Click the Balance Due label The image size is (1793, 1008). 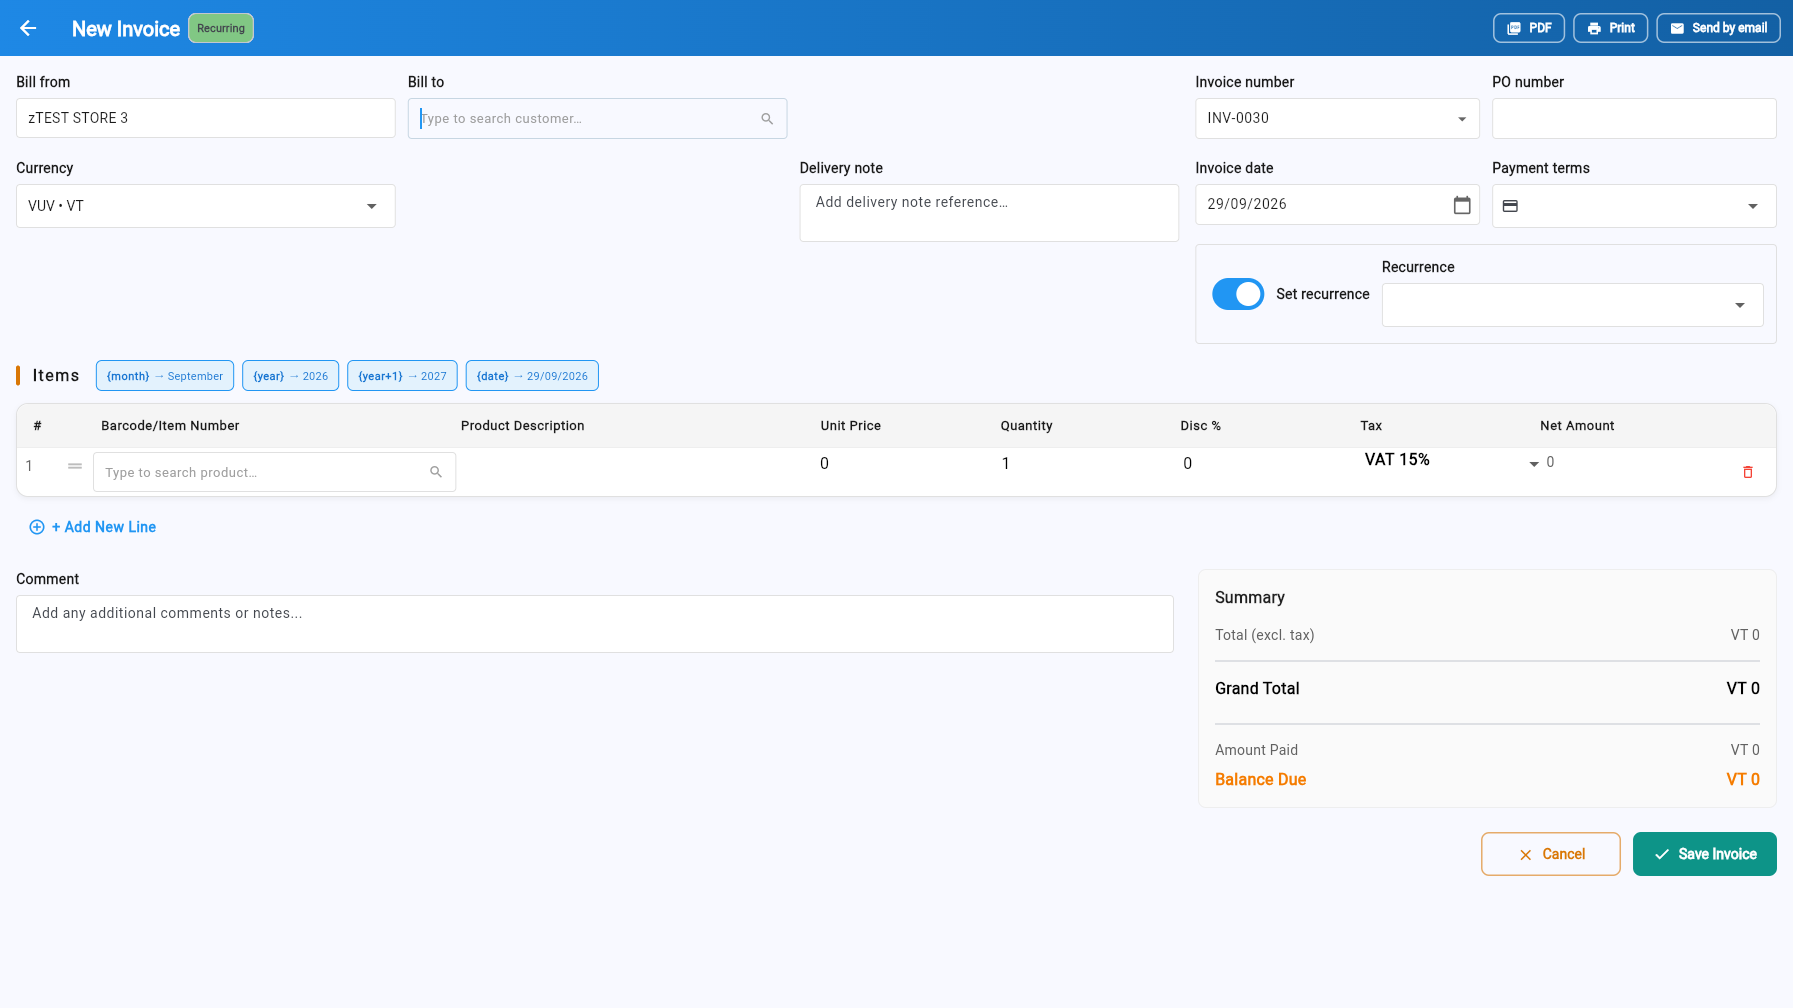pos(1260,780)
